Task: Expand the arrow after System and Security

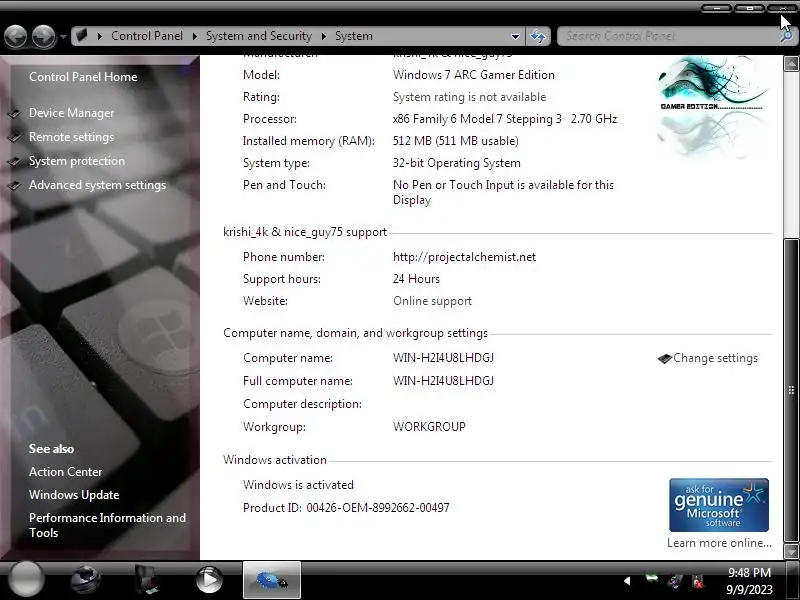Action: coord(324,36)
